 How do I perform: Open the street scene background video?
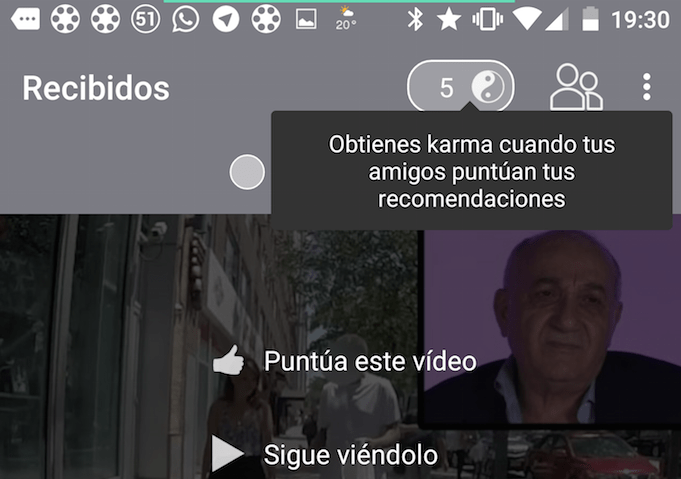coord(208,347)
